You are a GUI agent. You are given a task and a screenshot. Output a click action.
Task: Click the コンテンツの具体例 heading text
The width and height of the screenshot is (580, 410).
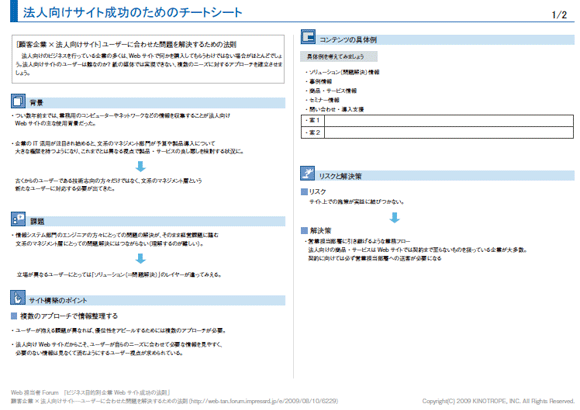[348, 40]
